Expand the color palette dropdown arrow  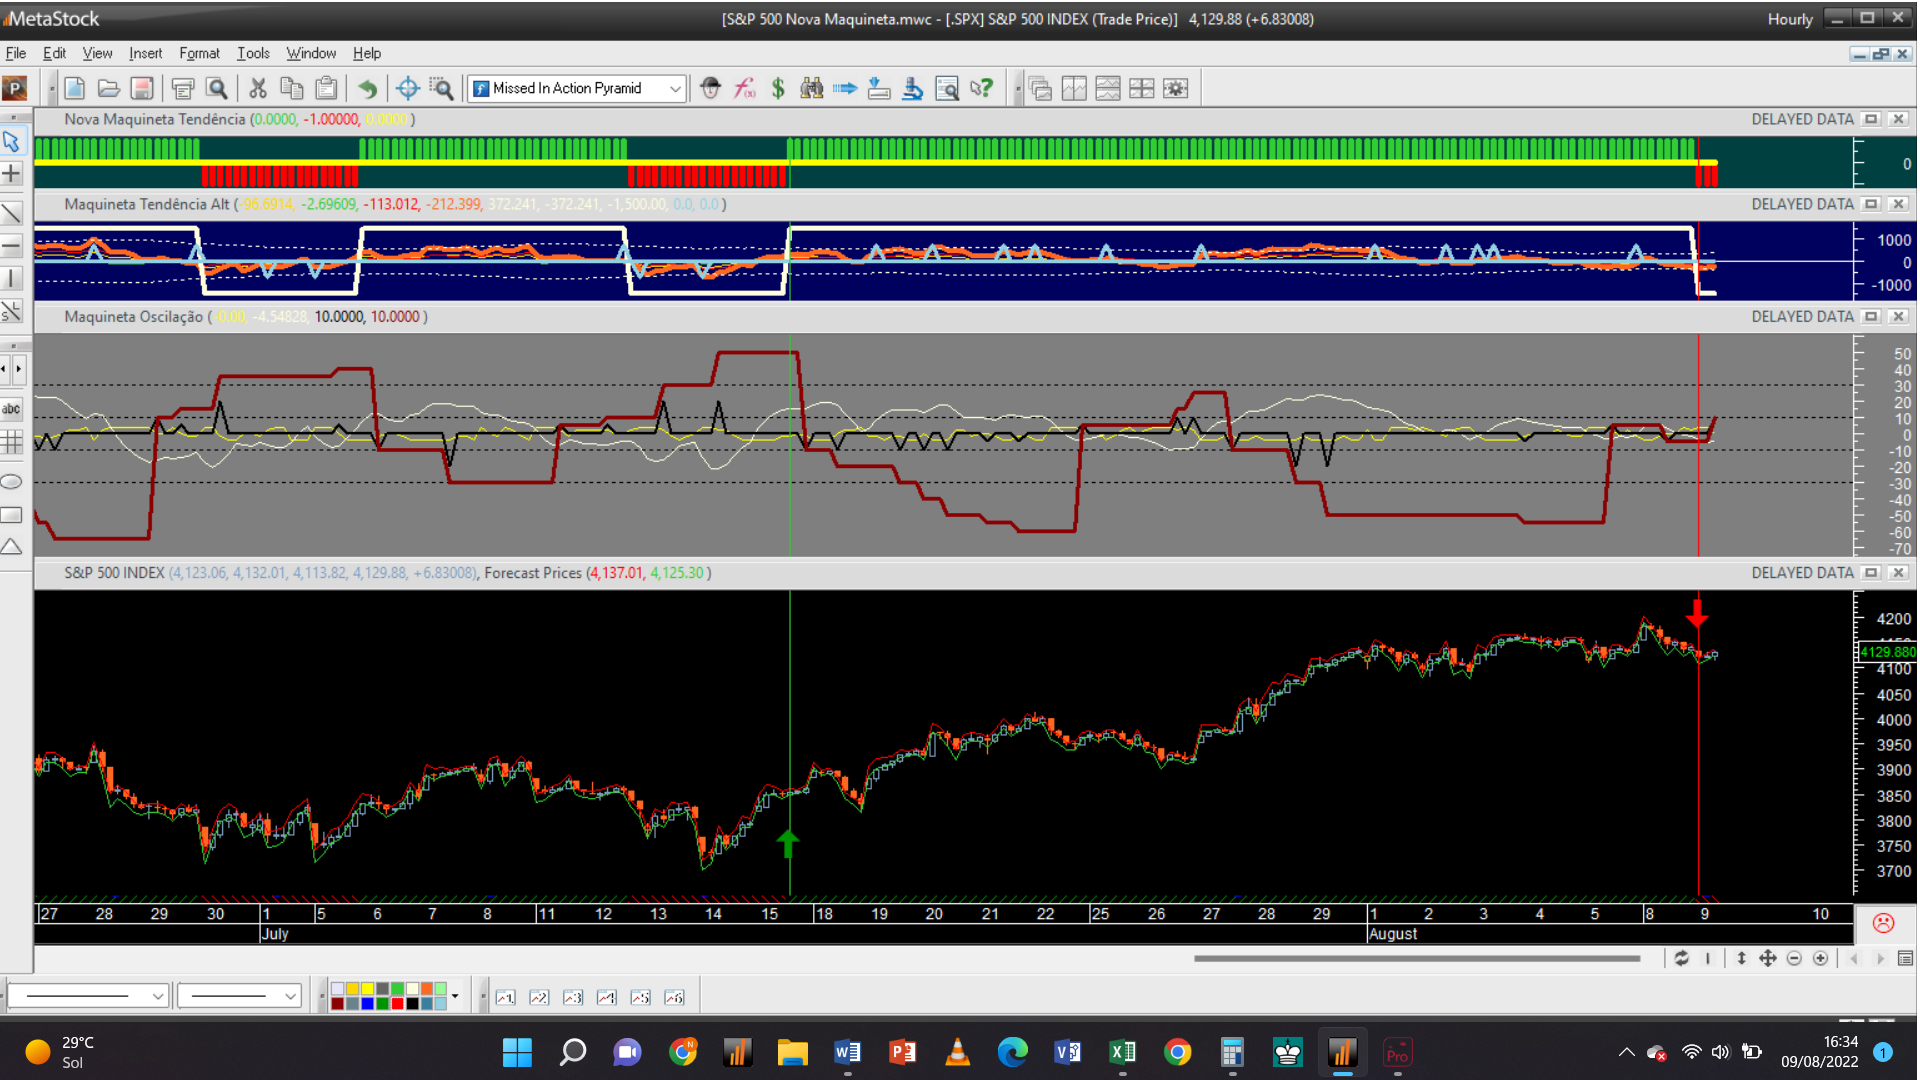pyautogui.click(x=455, y=996)
